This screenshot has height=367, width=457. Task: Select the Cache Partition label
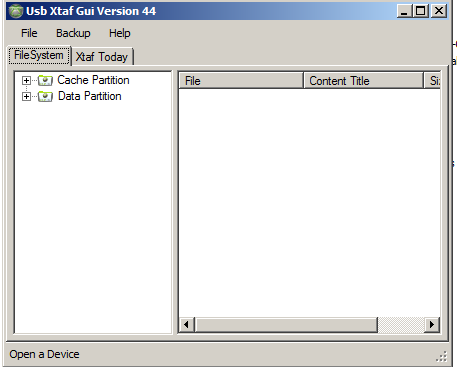pyautogui.click(x=93, y=80)
